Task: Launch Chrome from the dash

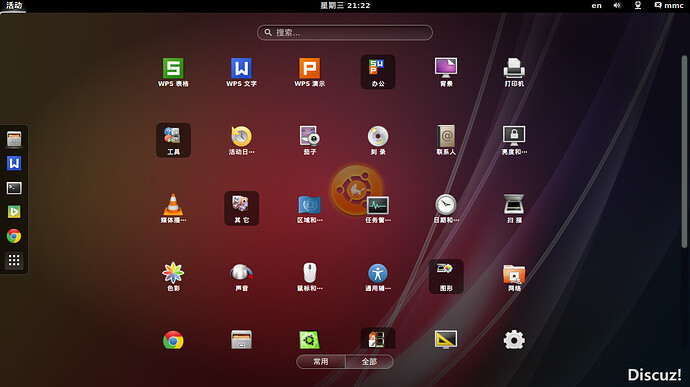Action: click(x=14, y=236)
